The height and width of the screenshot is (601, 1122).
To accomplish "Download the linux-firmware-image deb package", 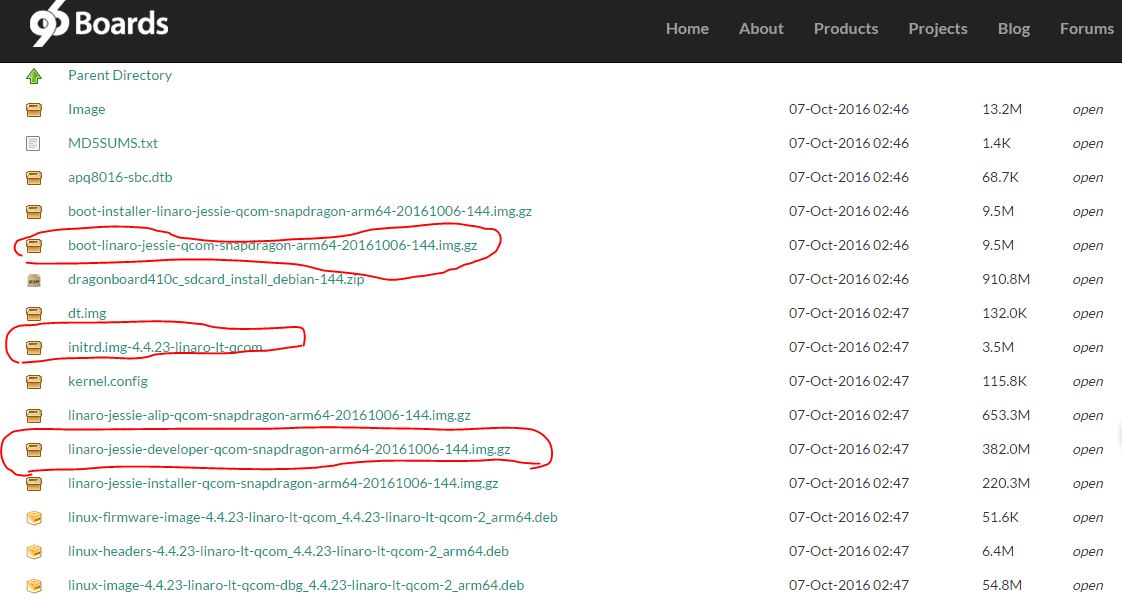I will click(x=313, y=517).
